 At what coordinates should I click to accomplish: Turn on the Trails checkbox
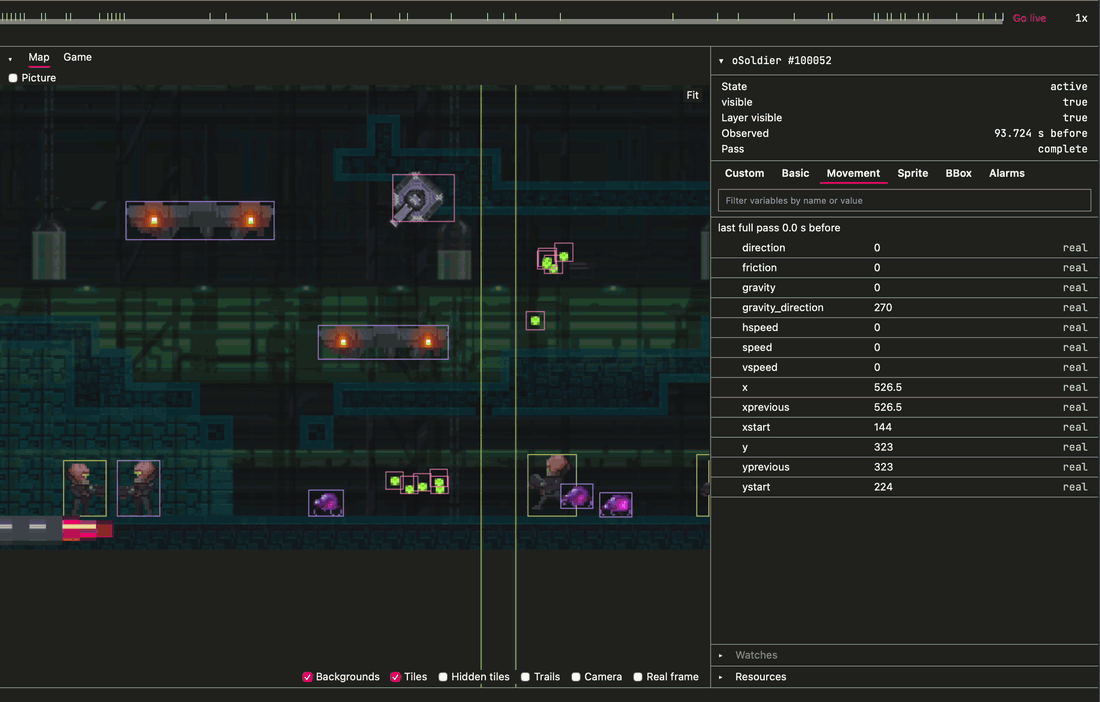point(525,677)
